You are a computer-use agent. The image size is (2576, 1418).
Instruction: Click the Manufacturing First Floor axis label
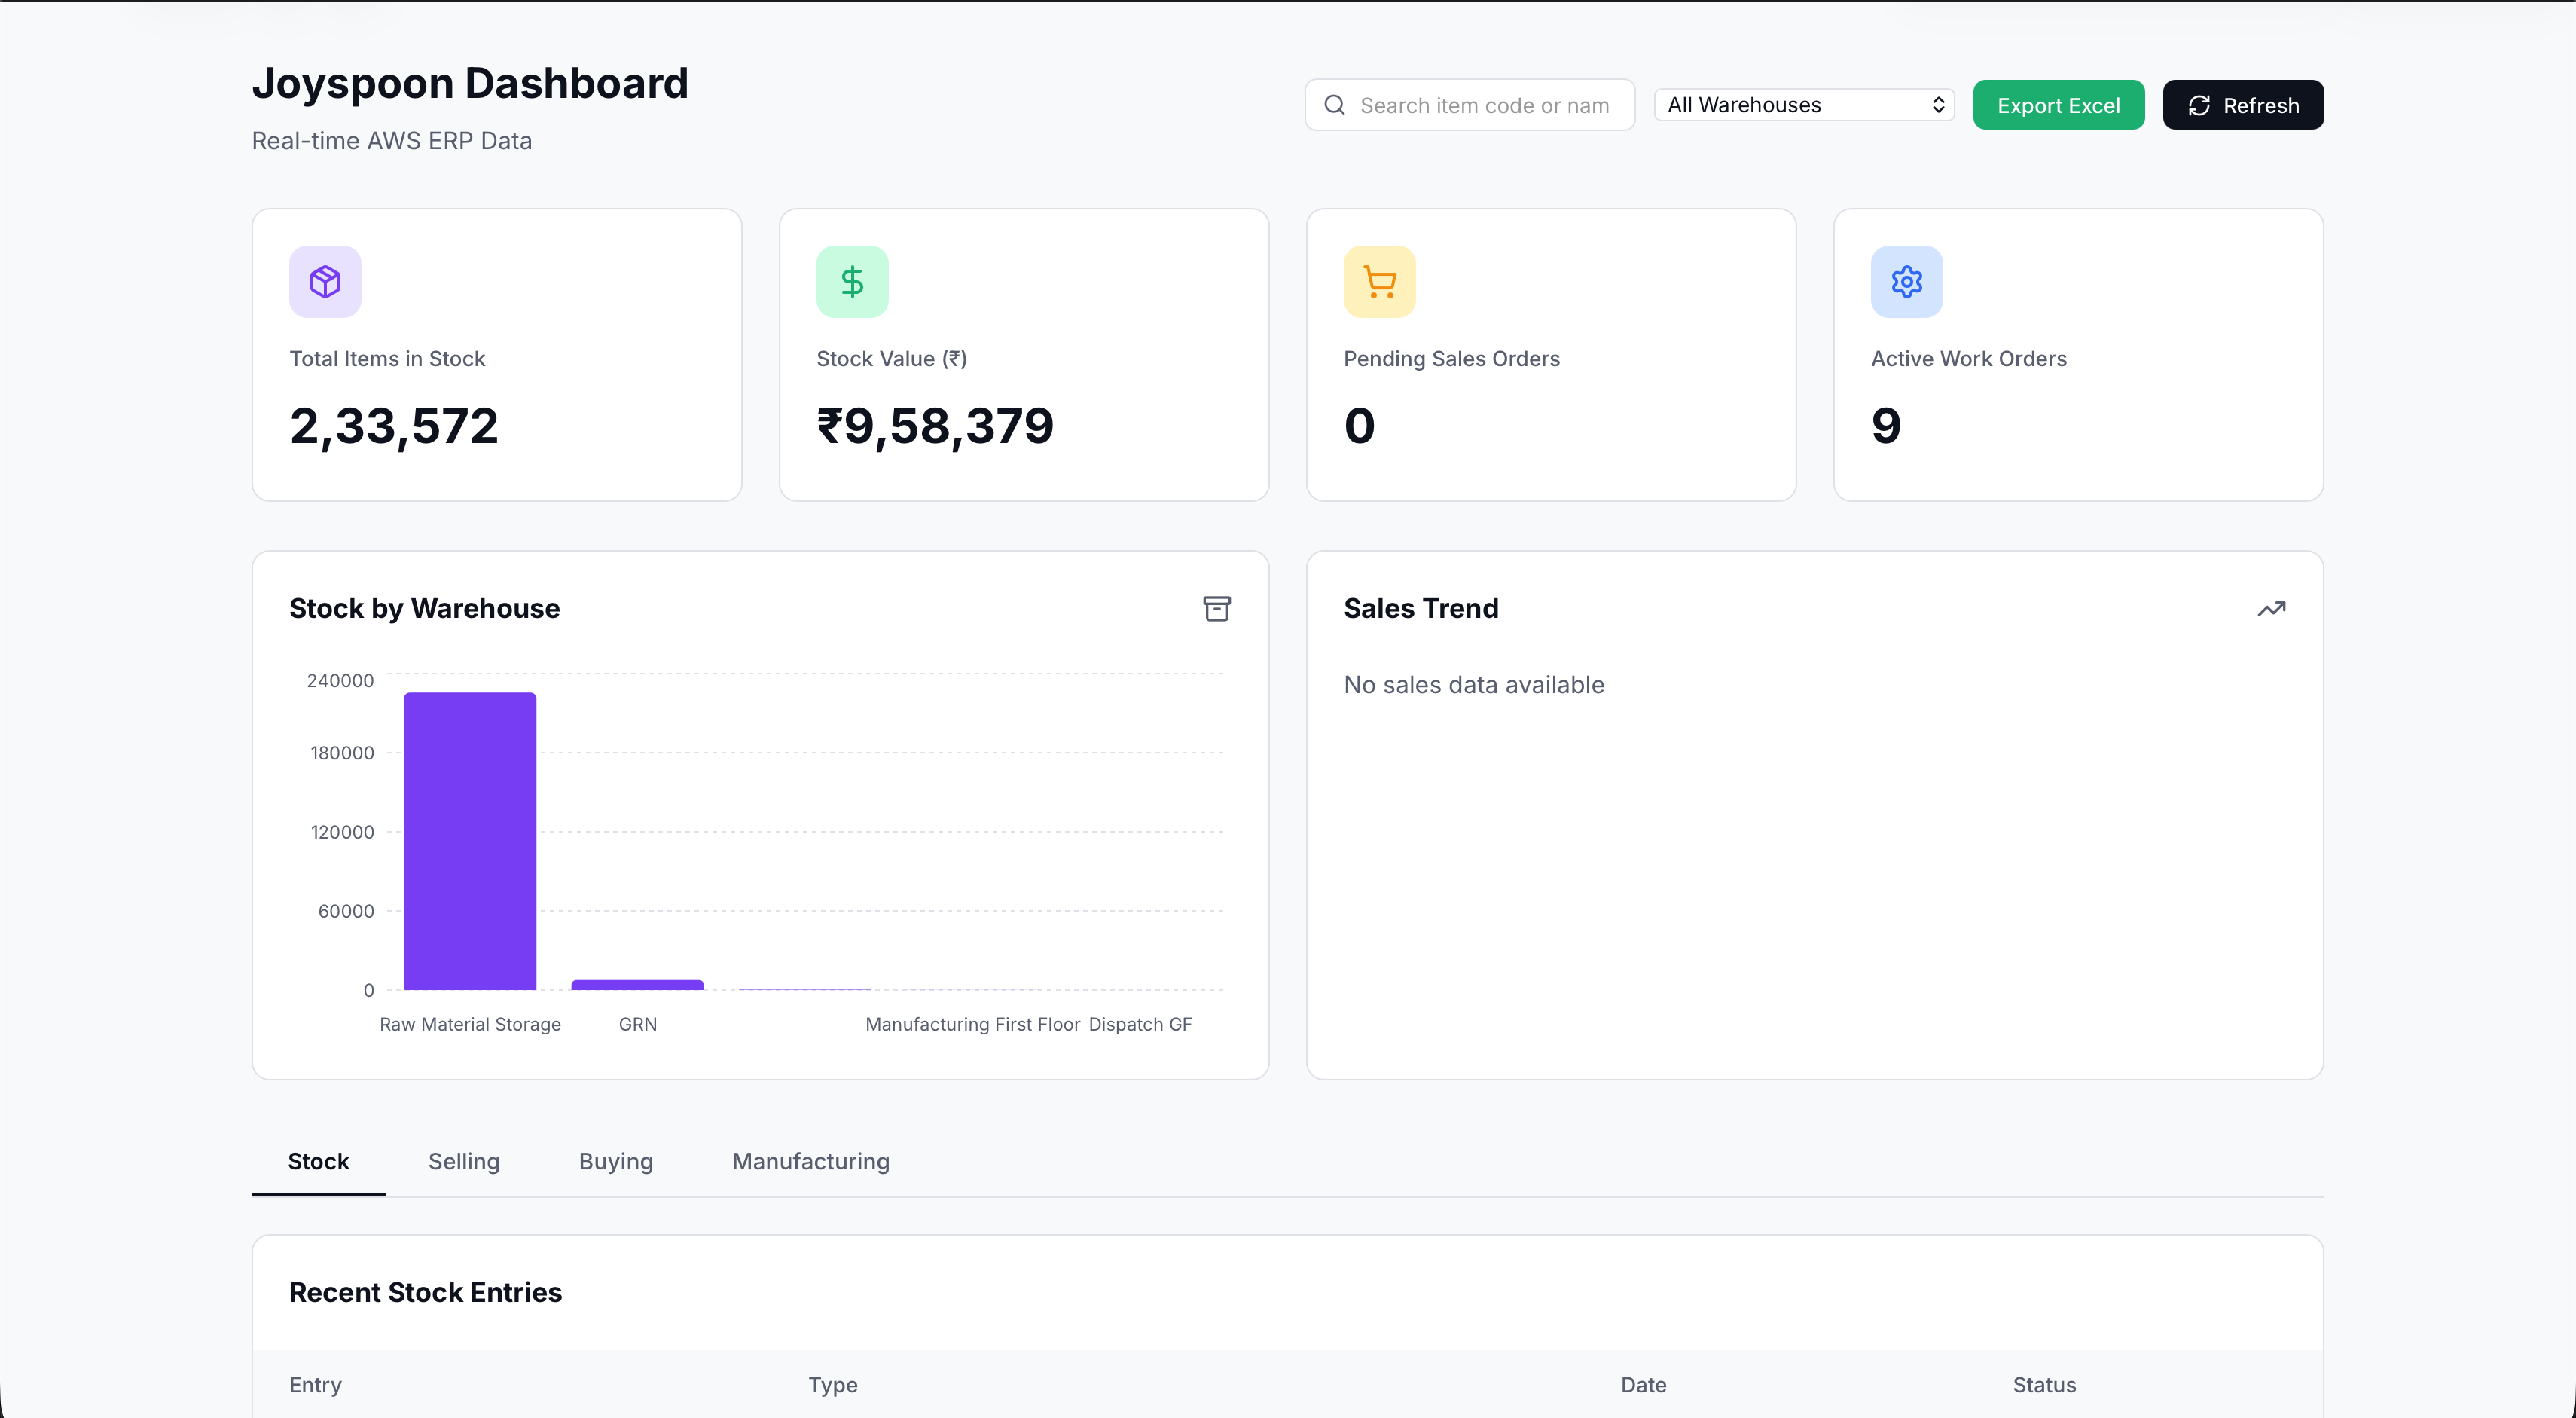972,1024
